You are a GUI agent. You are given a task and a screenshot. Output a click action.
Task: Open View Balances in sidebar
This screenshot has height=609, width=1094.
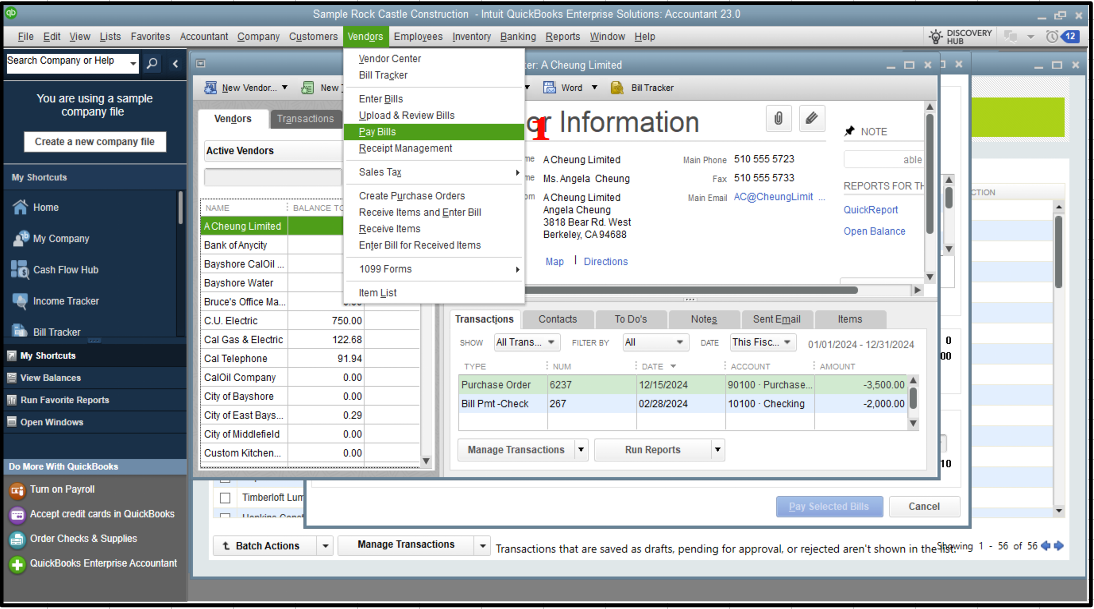(50, 378)
